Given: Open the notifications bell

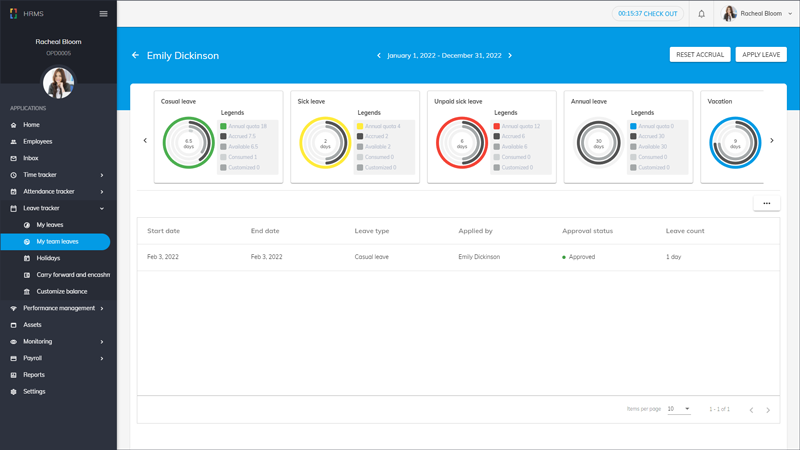Looking at the screenshot, I should [x=701, y=14].
